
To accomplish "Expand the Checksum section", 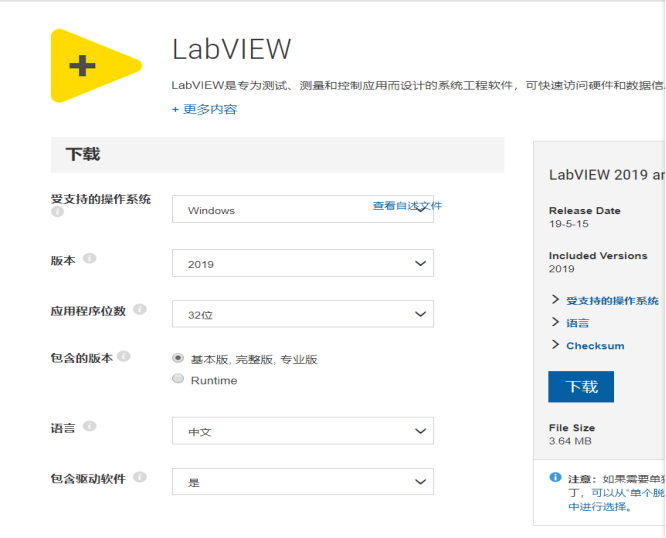I will click(595, 346).
